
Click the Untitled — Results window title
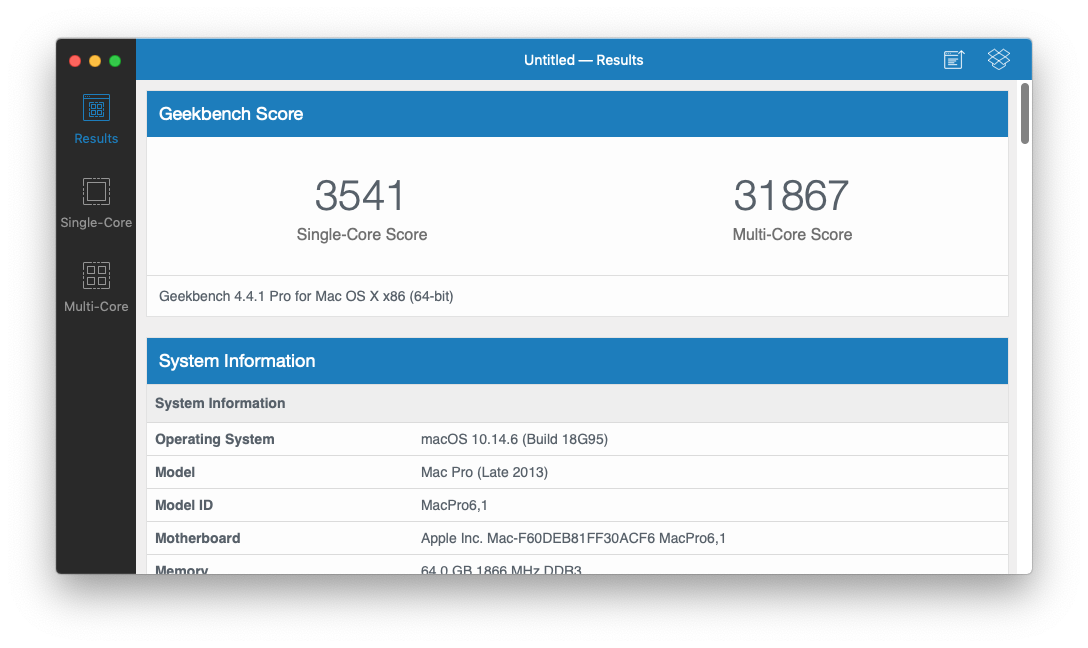(x=584, y=60)
